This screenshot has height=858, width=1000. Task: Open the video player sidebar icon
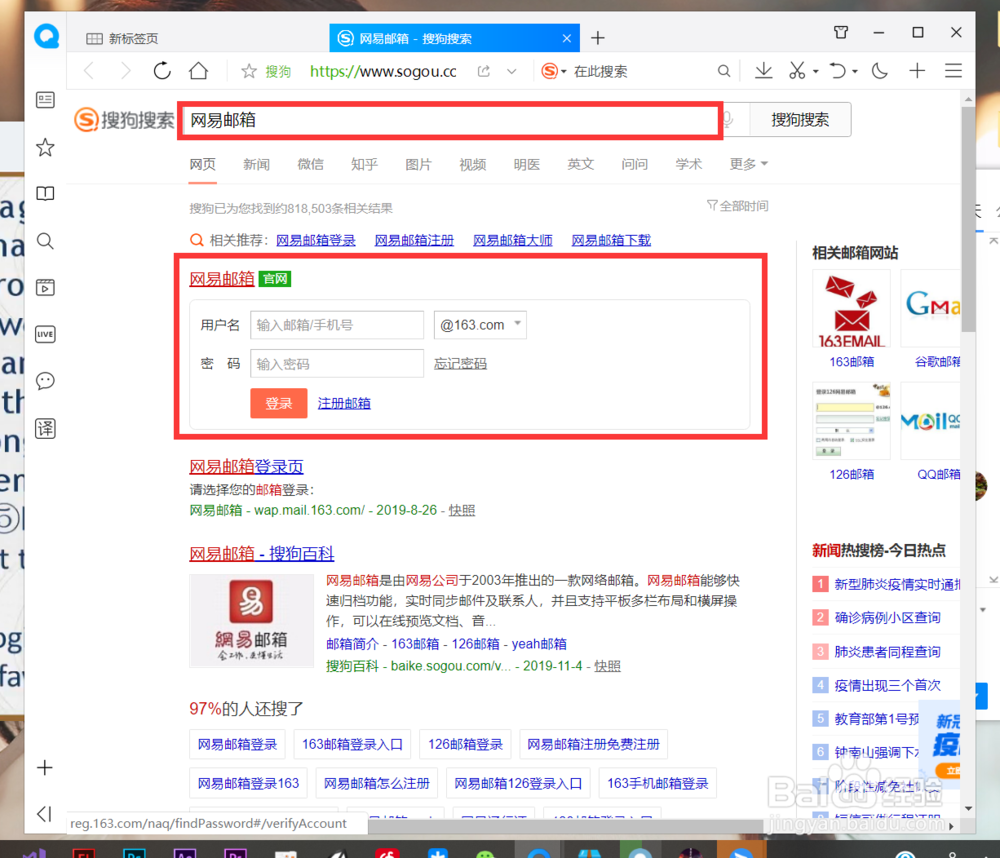point(45,287)
